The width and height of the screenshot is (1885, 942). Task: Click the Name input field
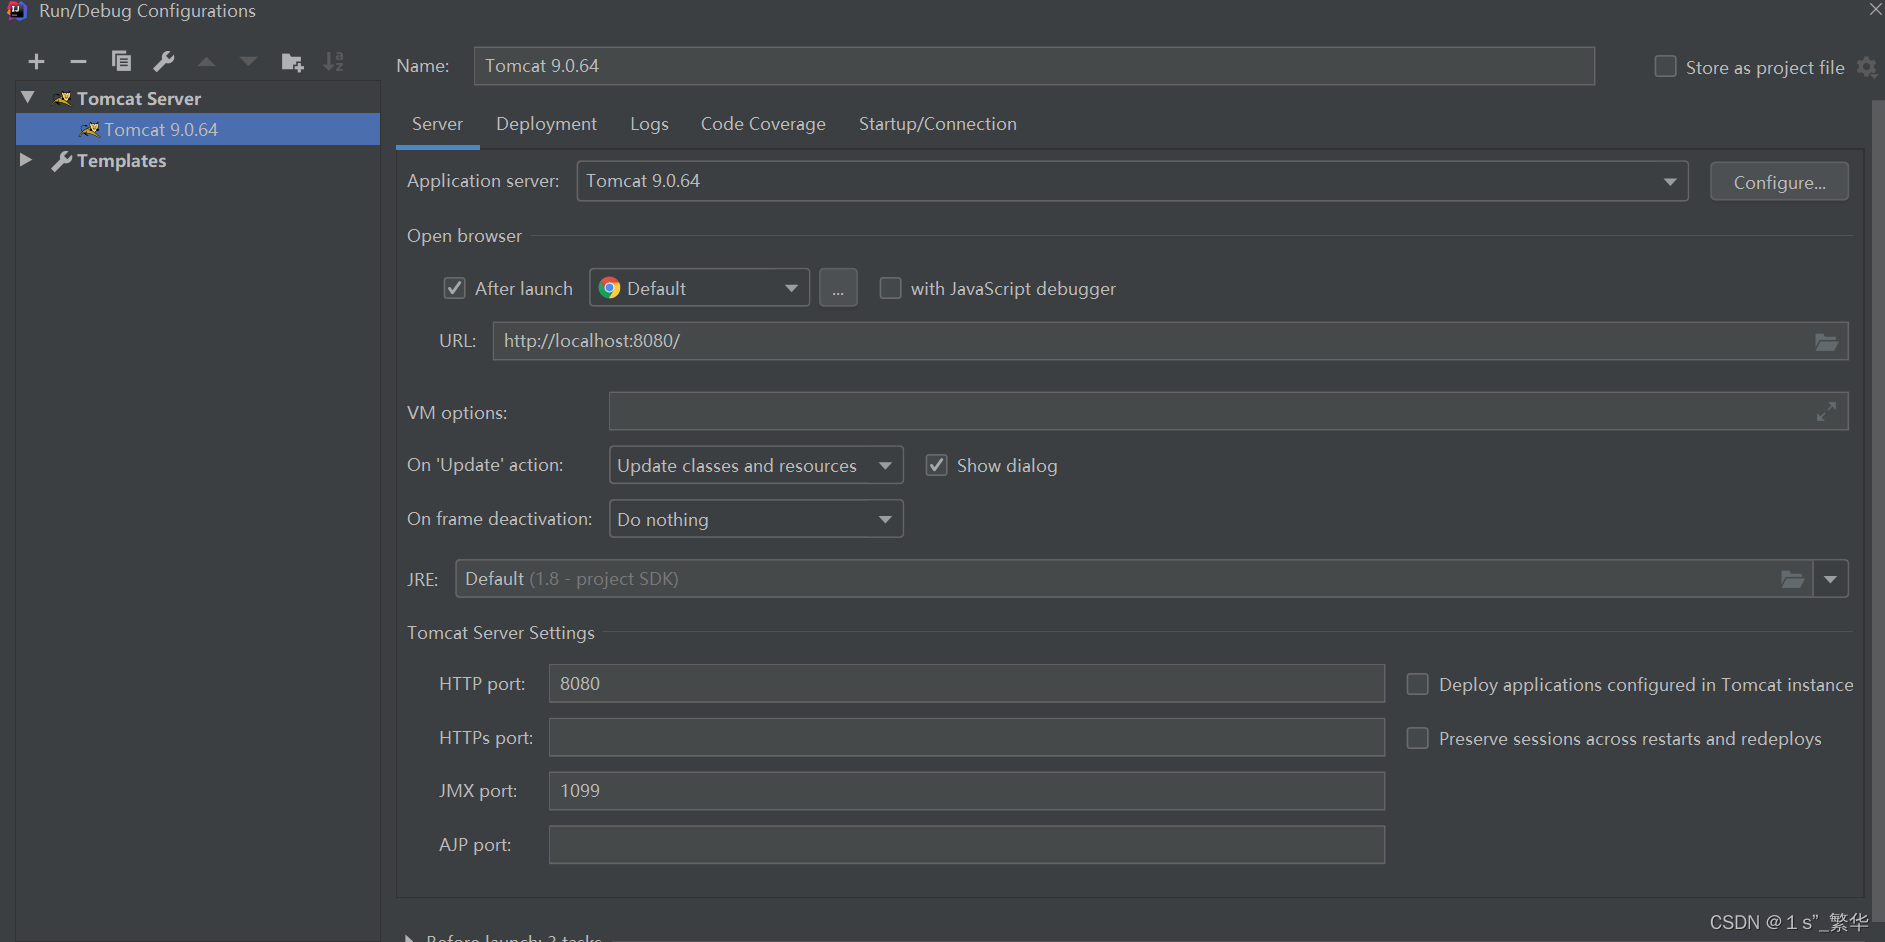[1034, 66]
